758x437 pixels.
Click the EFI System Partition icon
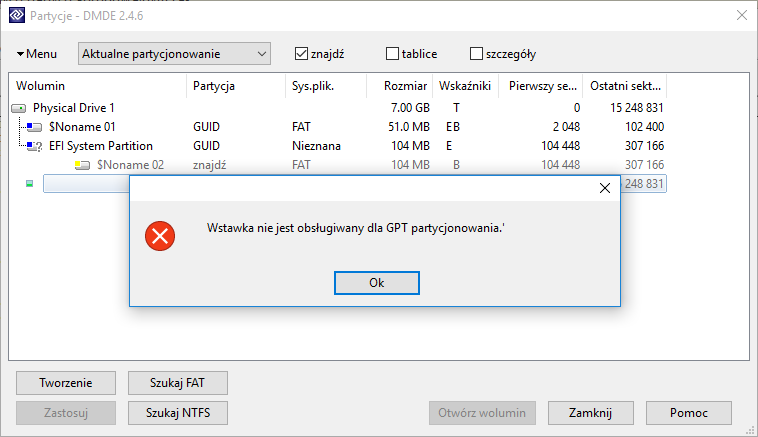tap(34, 146)
